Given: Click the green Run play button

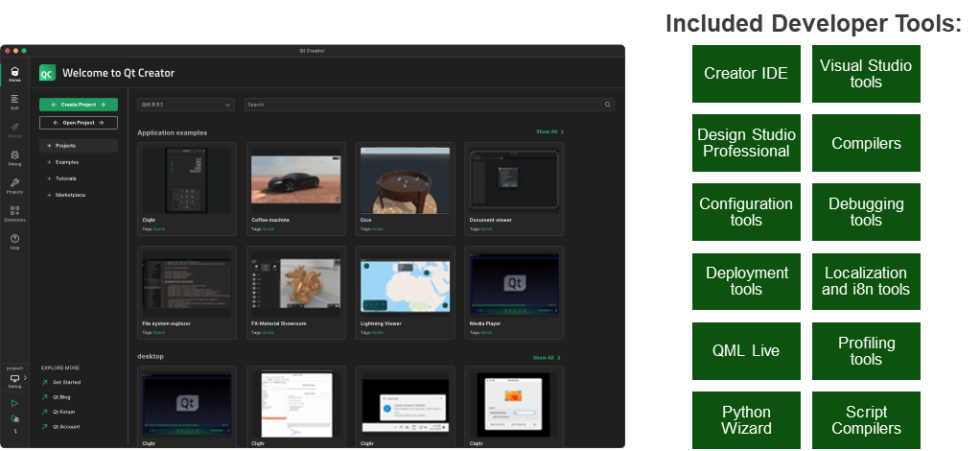Looking at the screenshot, I should point(14,404).
